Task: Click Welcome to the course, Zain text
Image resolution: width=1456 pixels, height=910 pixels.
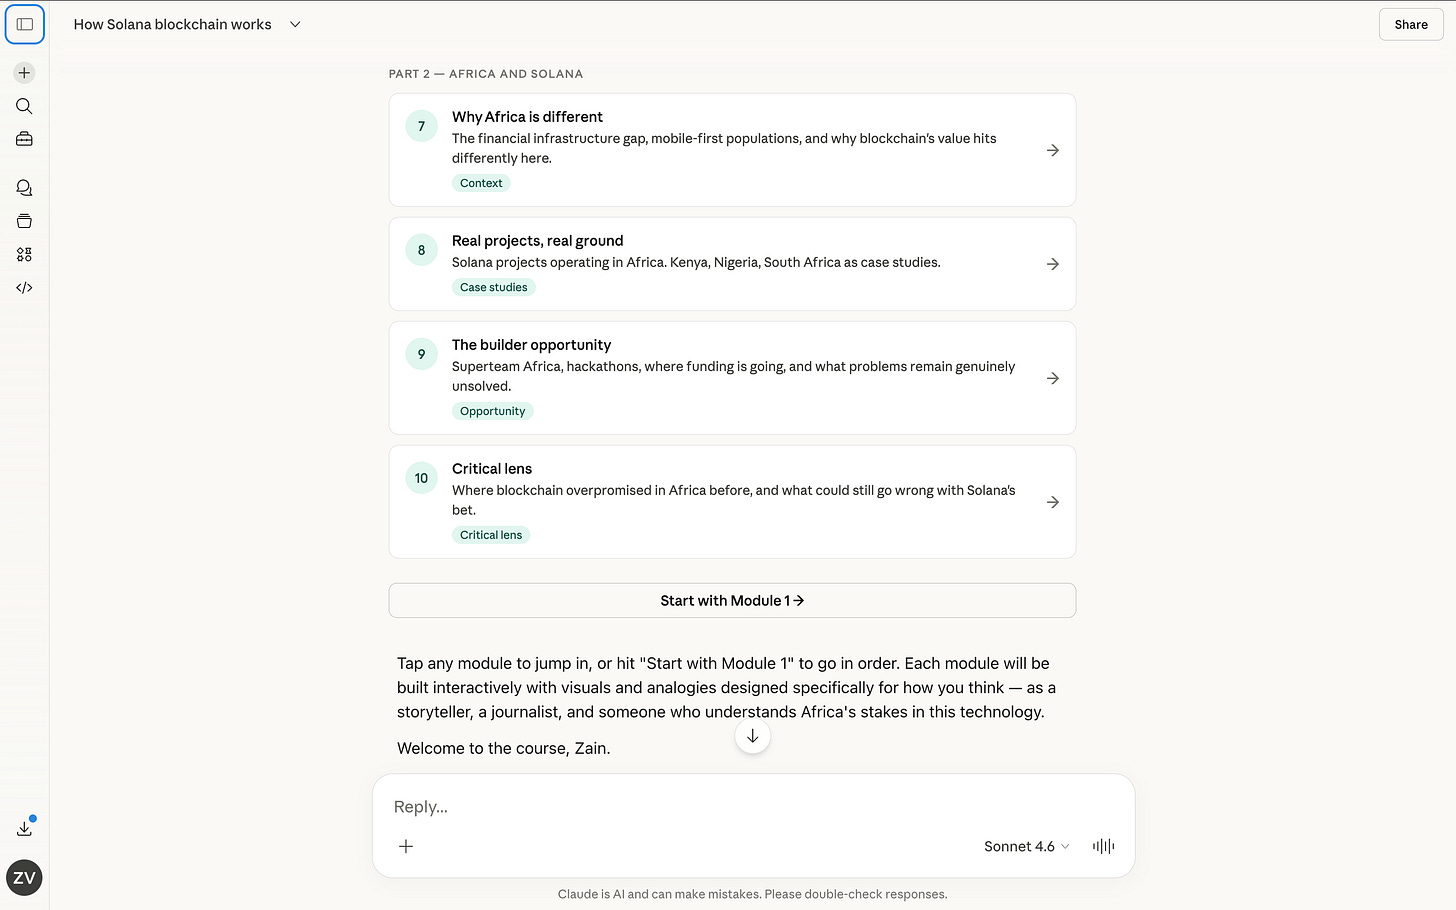Action: coord(503,748)
